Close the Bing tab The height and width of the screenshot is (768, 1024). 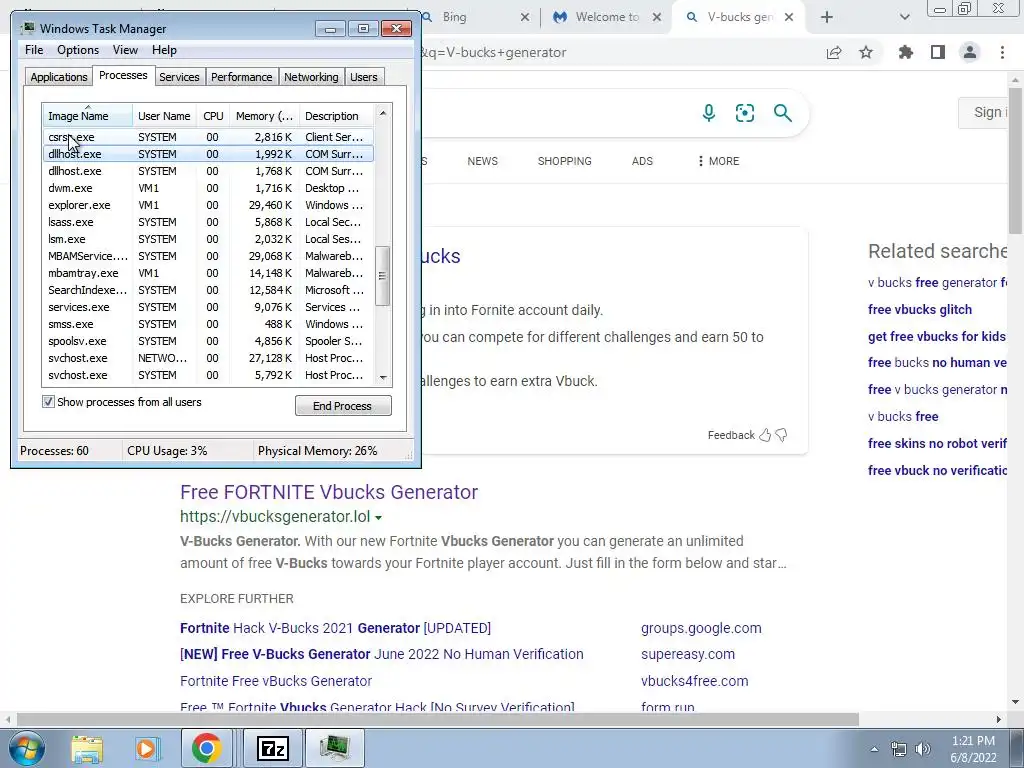click(525, 18)
